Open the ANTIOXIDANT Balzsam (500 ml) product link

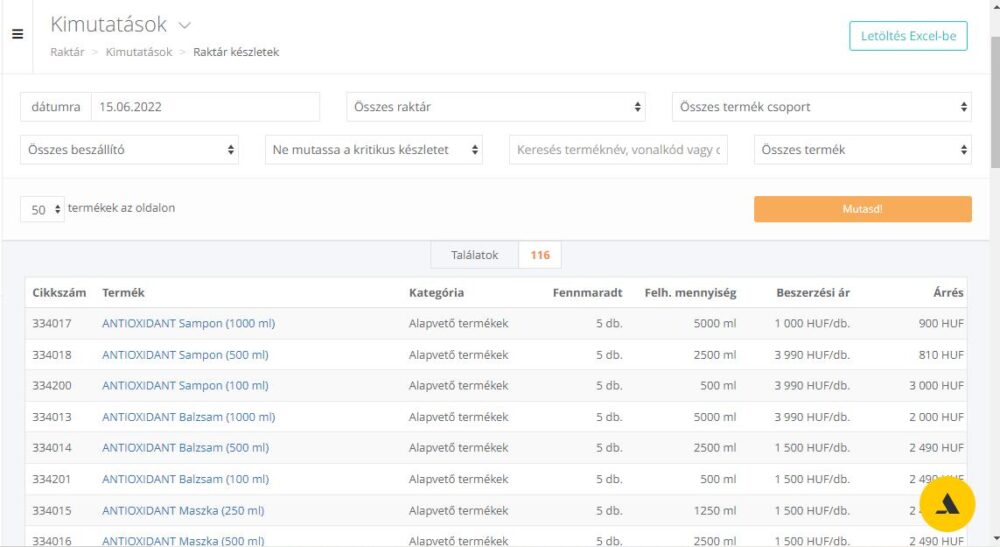185,448
